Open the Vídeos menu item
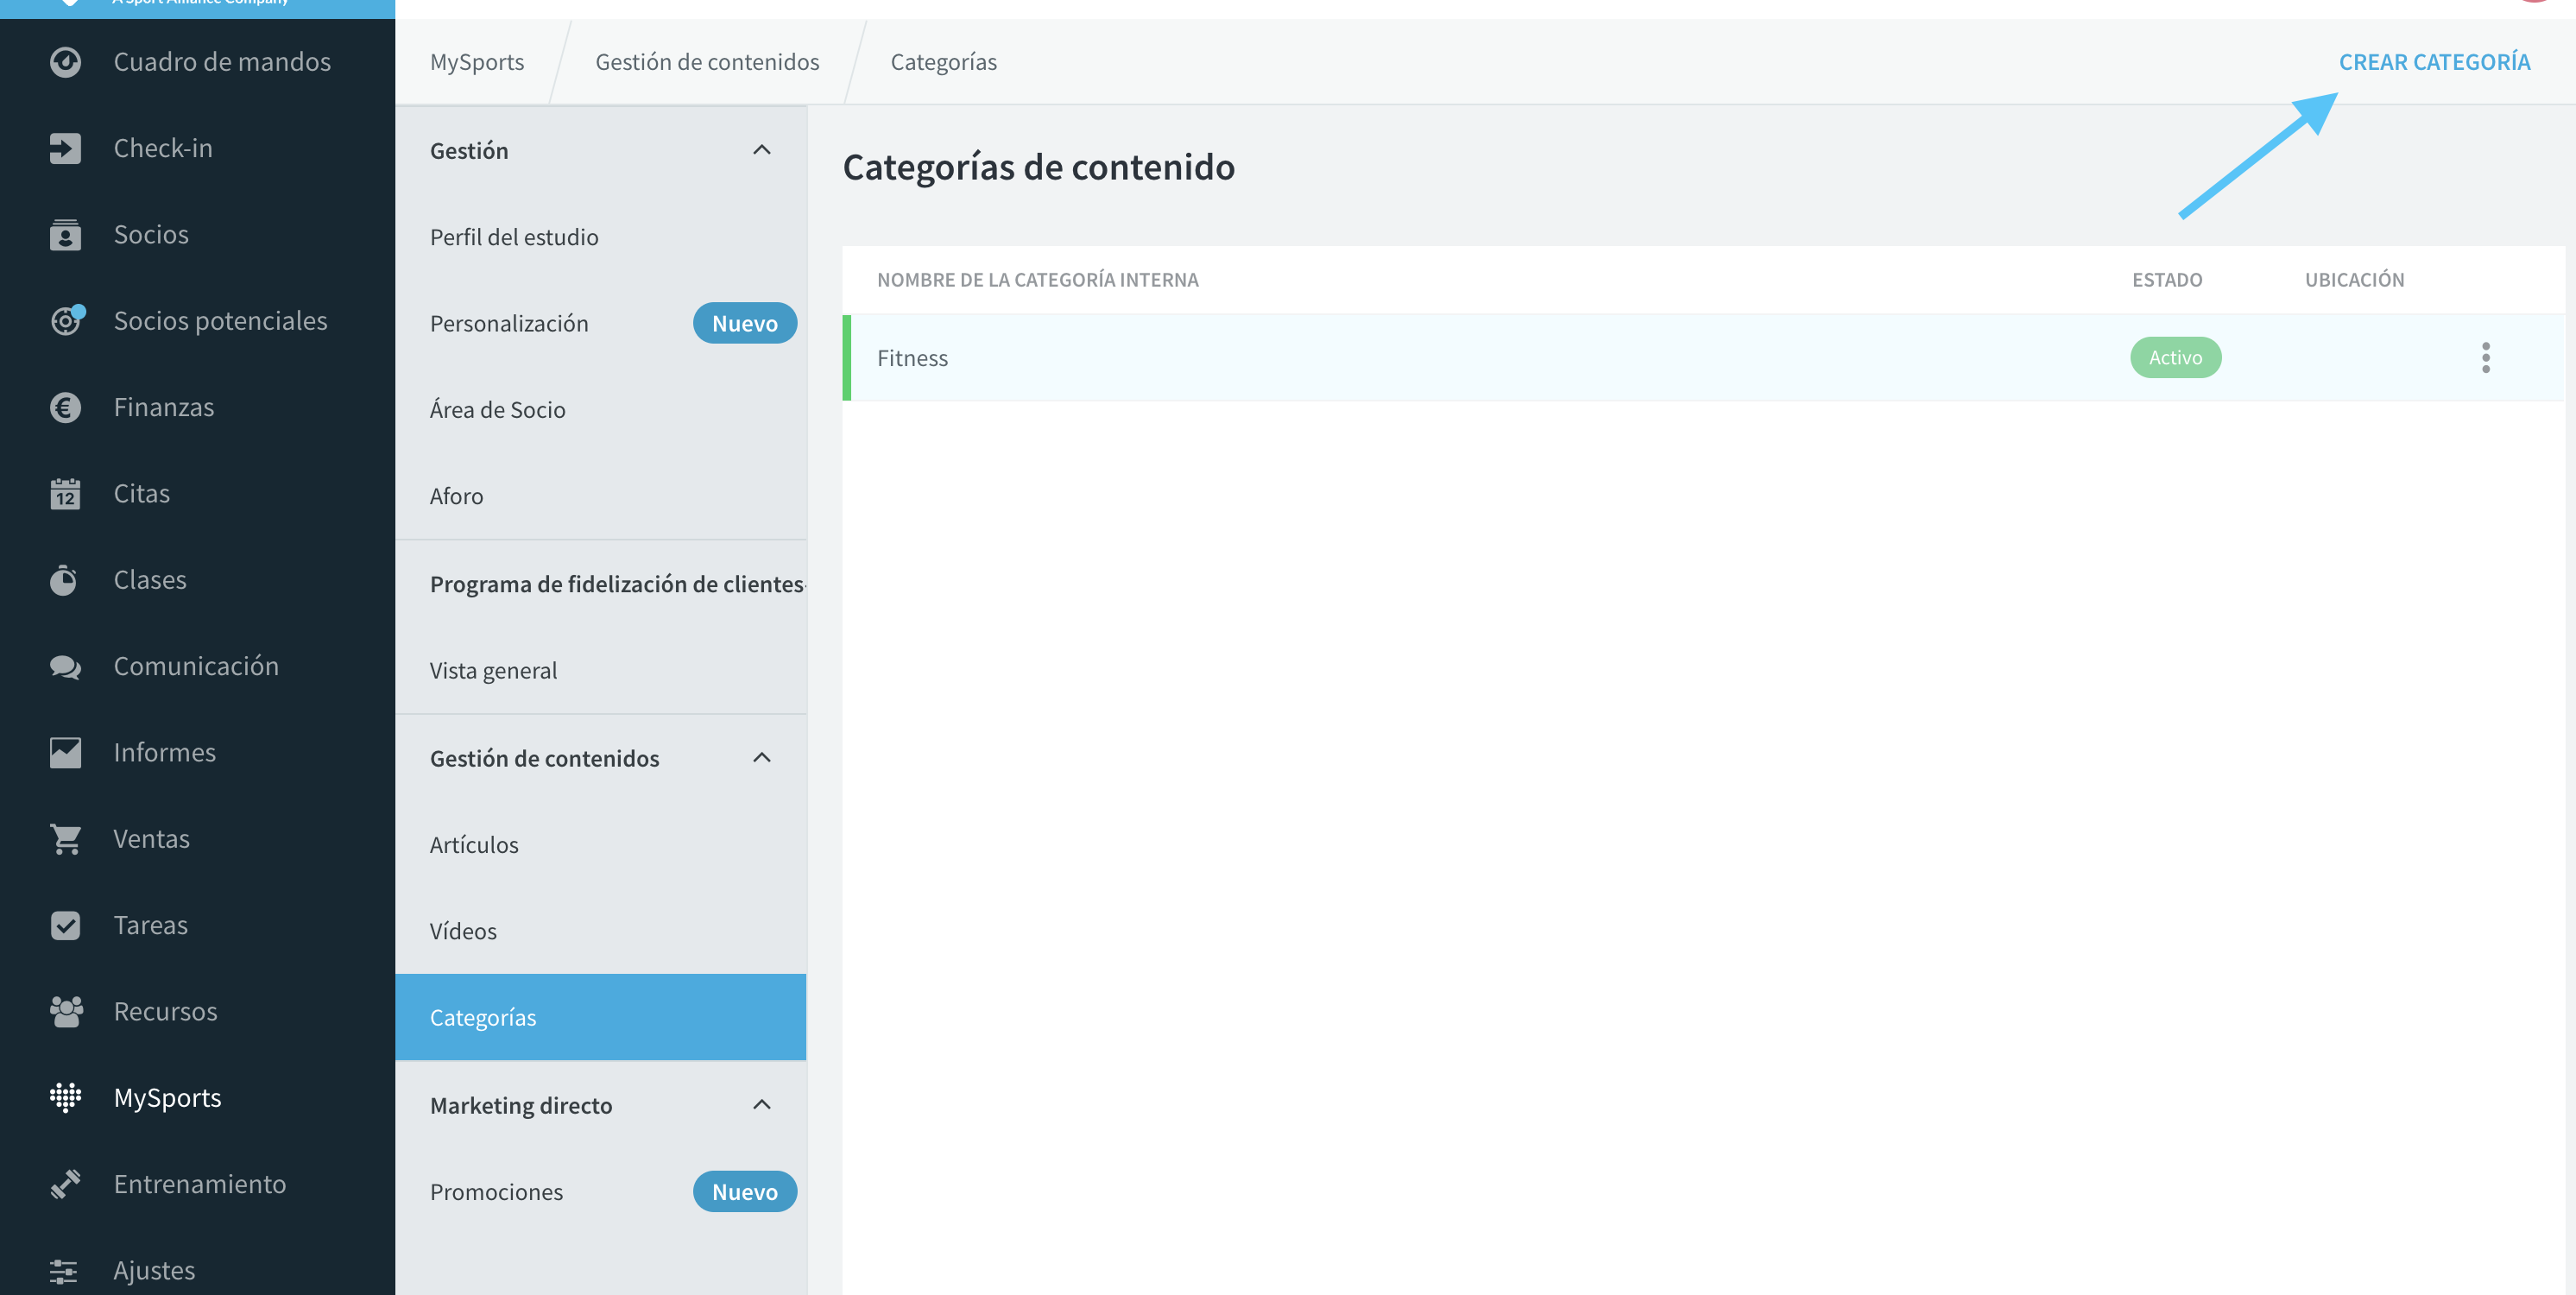This screenshot has height=1295, width=2576. tap(463, 931)
